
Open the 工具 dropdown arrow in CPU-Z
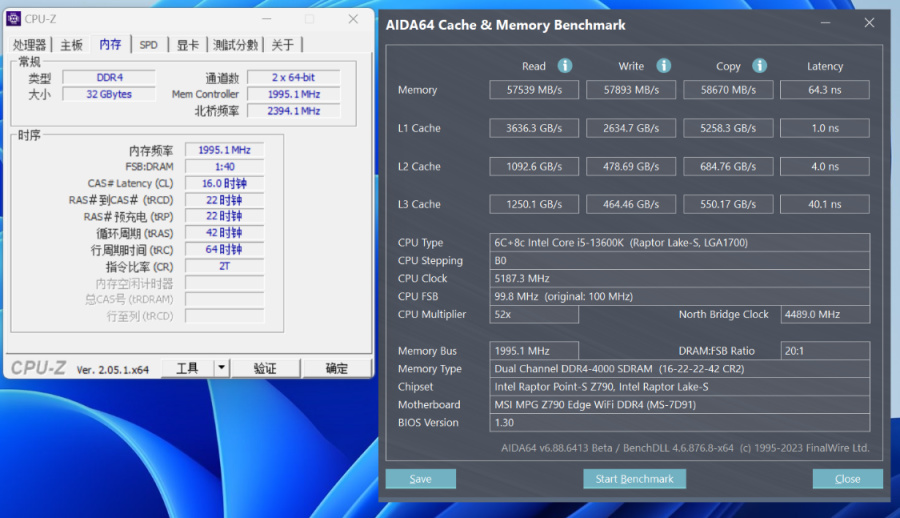(222, 368)
